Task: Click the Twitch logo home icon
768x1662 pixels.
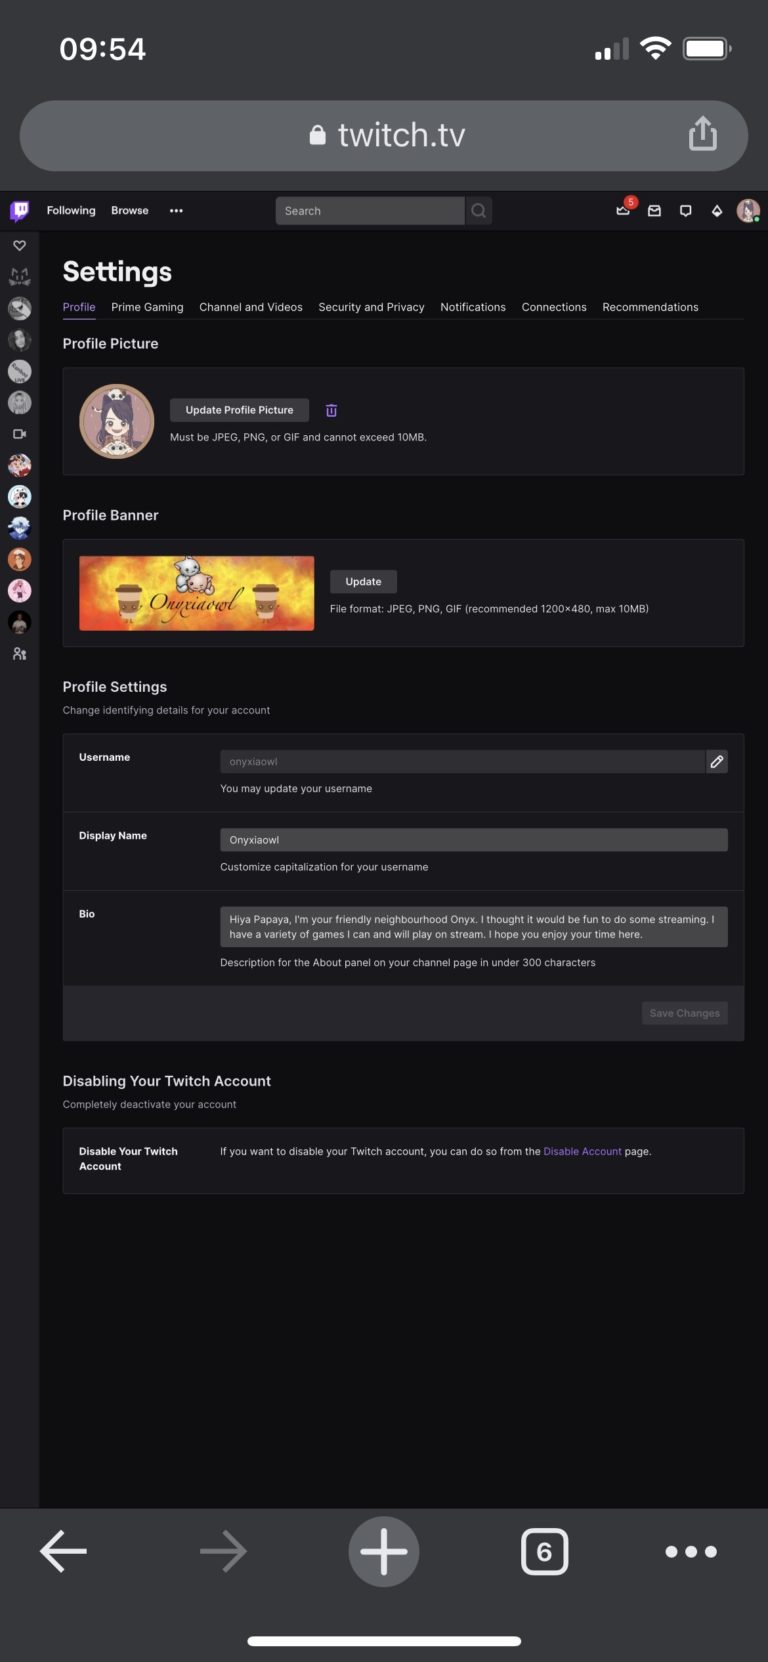Action: pos(19,210)
